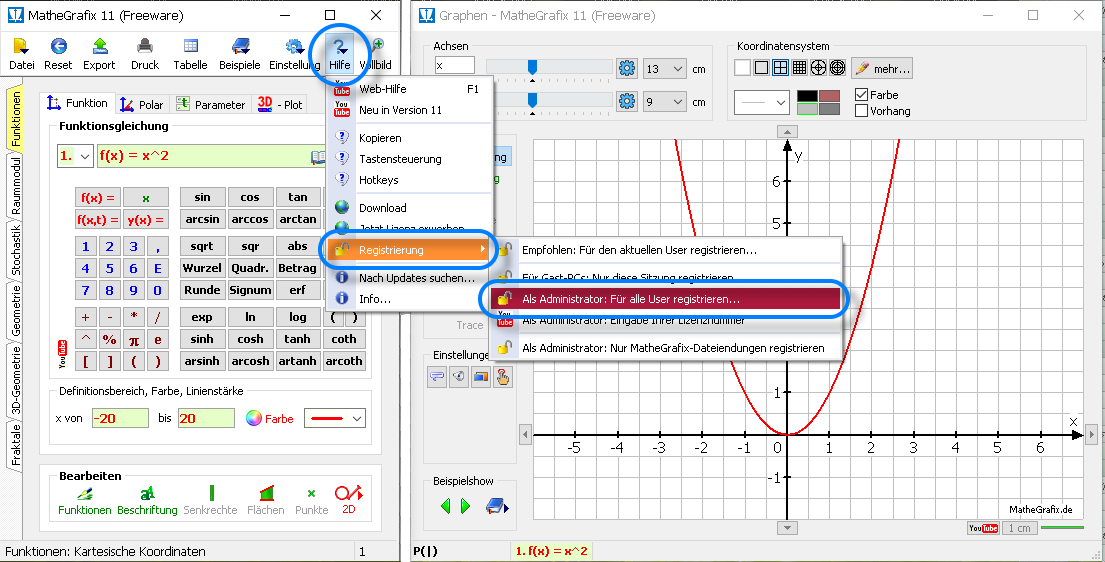Image resolution: width=1105 pixels, height=562 pixels.
Task: Select the four-quadrant coordinate style
Action: click(780, 68)
